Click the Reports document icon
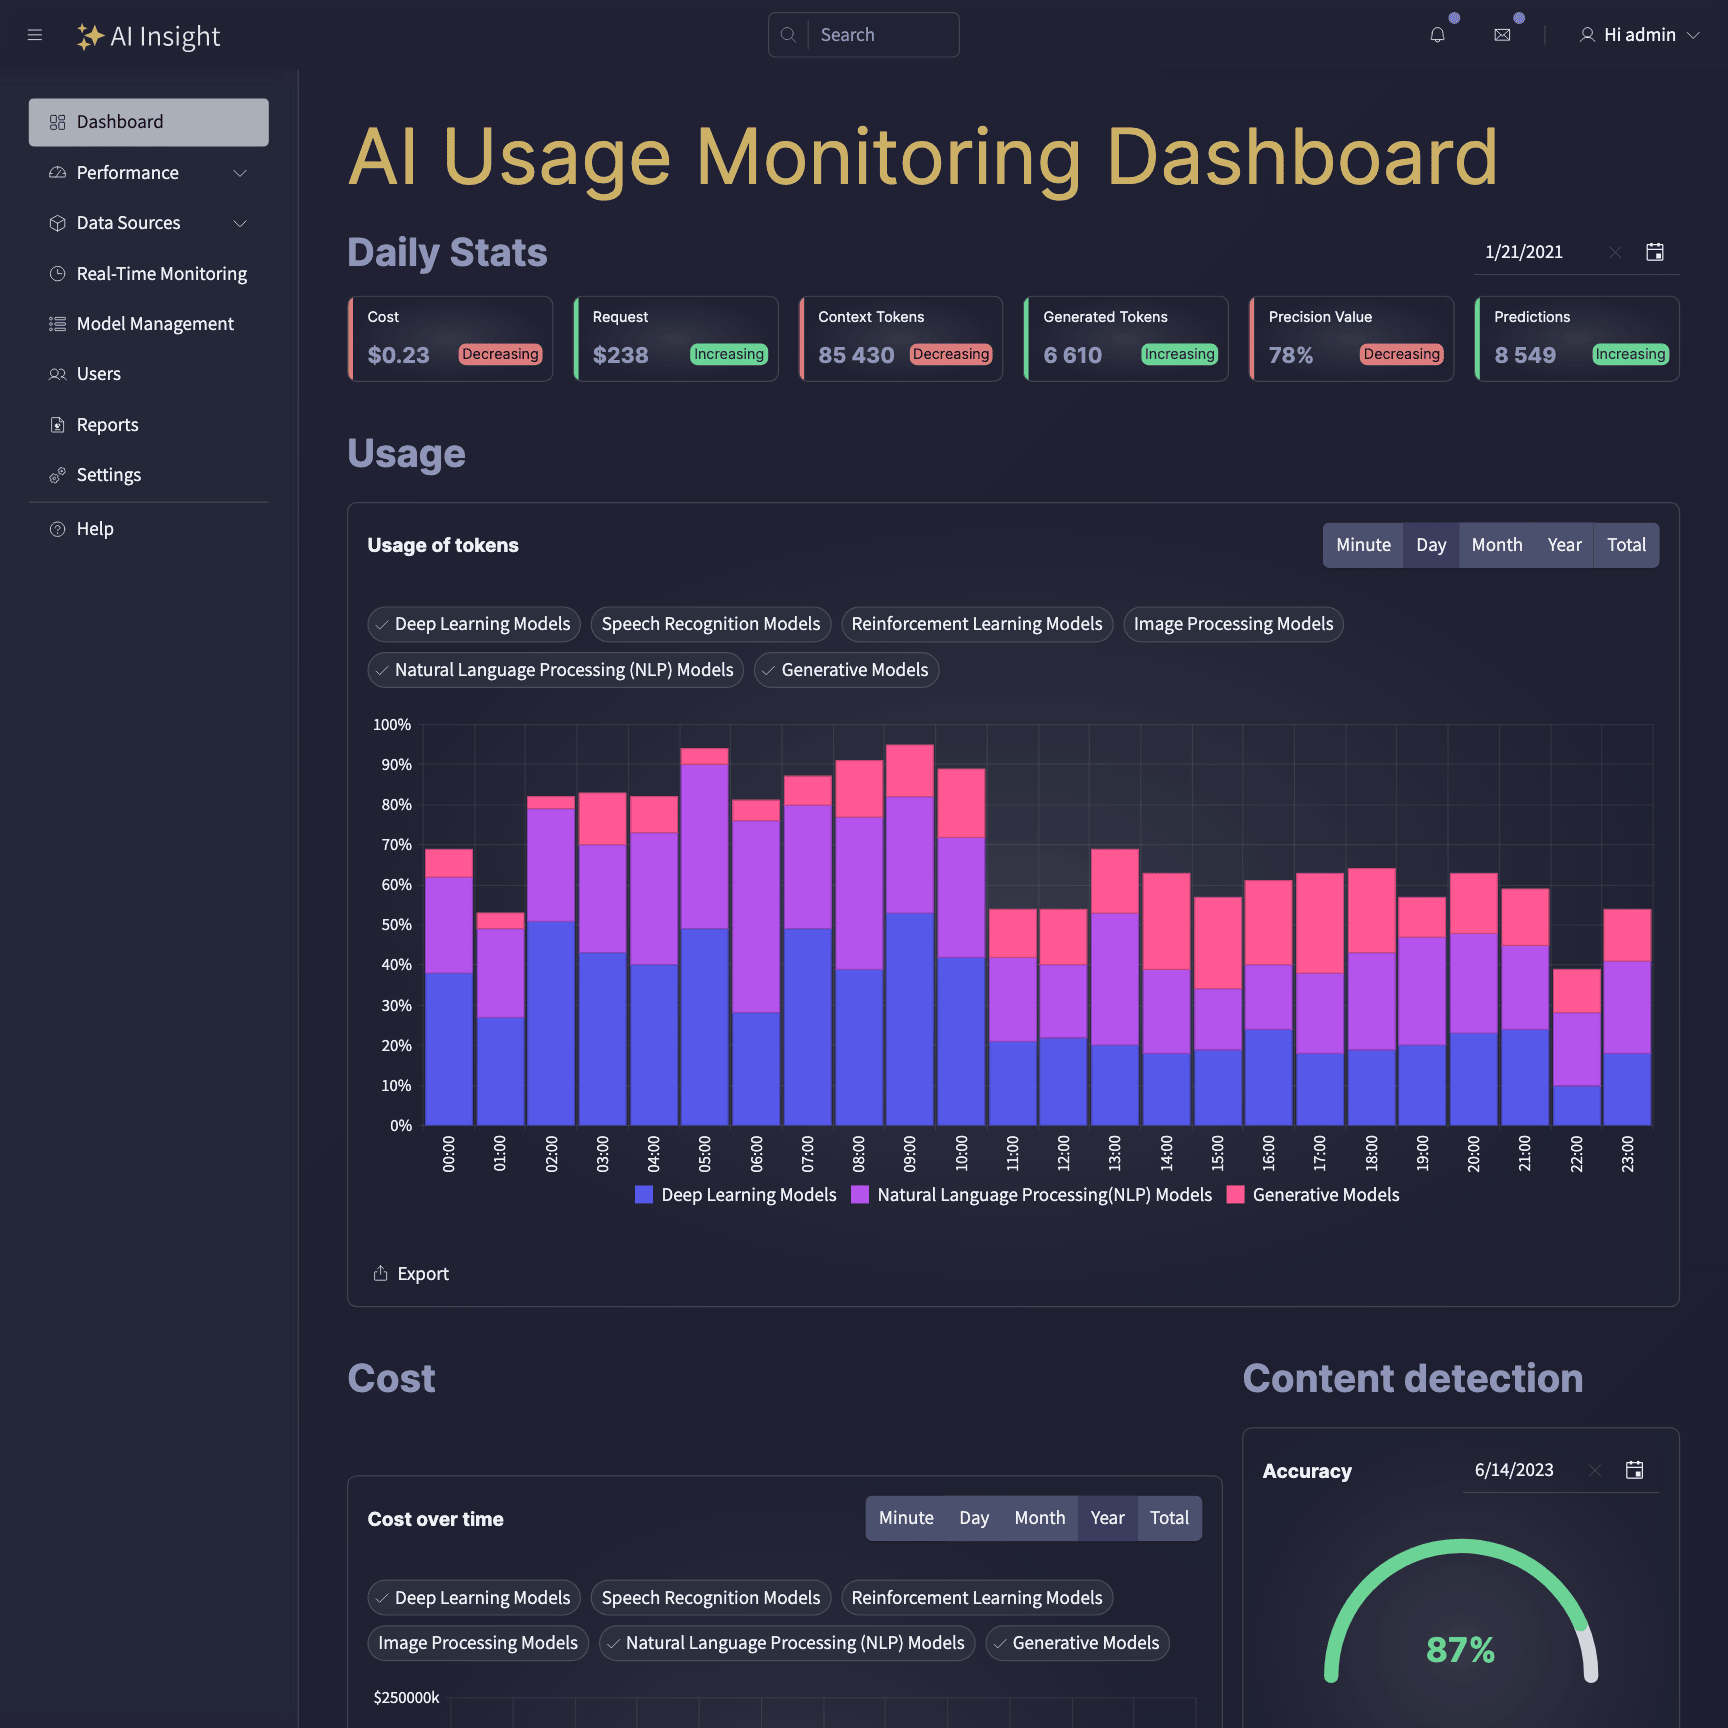This screenshot has width=1728, height=1728. click(x=57, y=424)
